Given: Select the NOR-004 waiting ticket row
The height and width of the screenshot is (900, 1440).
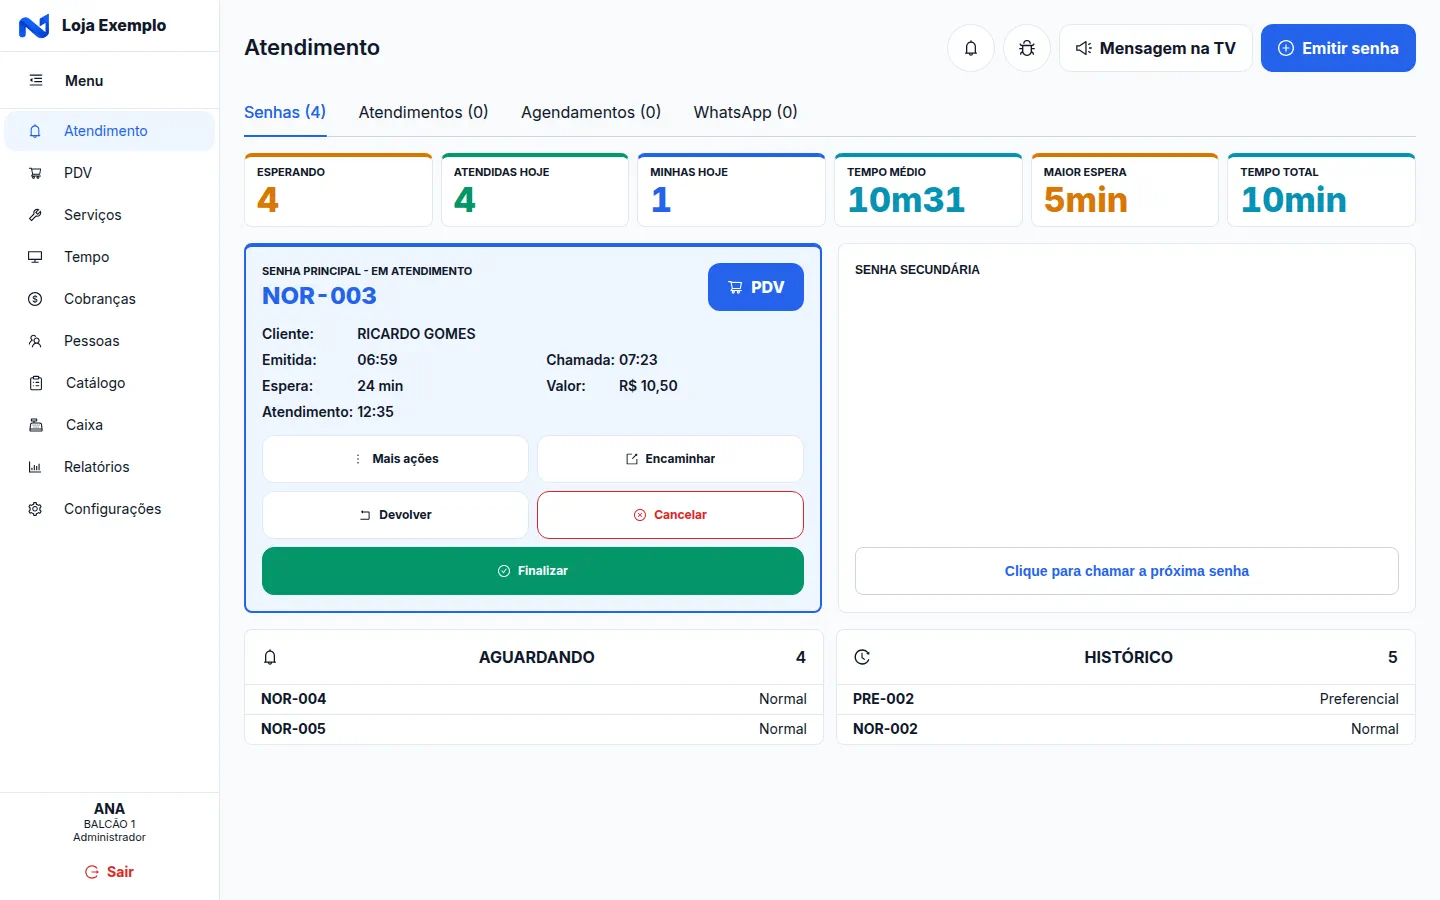Looking at the screenshot, I should [x=534, y=699].
